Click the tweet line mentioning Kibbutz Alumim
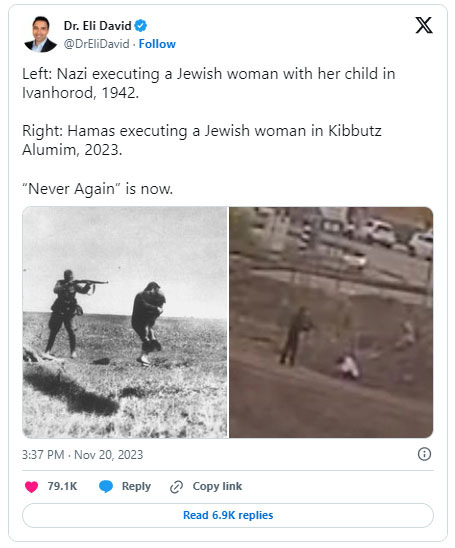 202,140
